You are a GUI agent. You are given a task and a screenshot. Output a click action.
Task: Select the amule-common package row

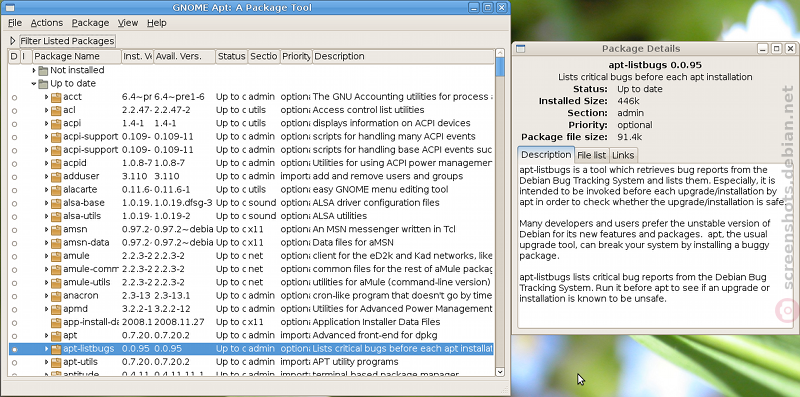coord(251,269)
